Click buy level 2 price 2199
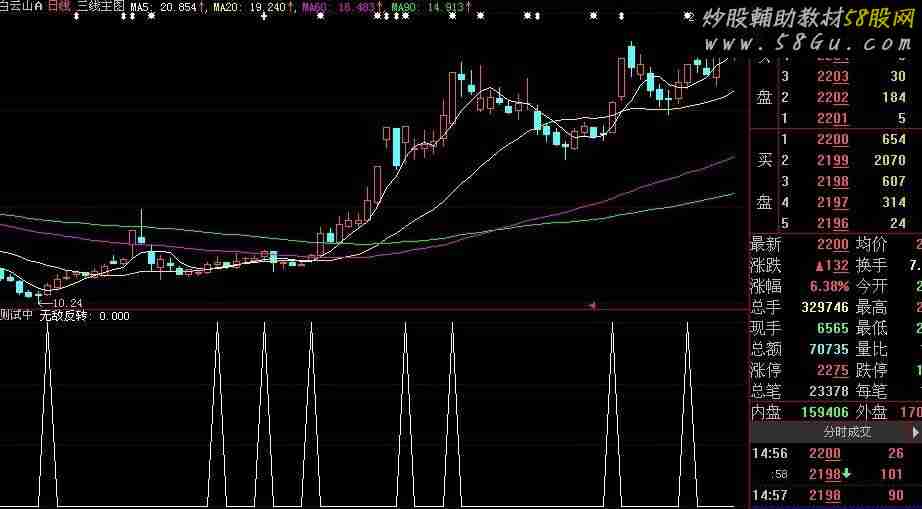 833,160
